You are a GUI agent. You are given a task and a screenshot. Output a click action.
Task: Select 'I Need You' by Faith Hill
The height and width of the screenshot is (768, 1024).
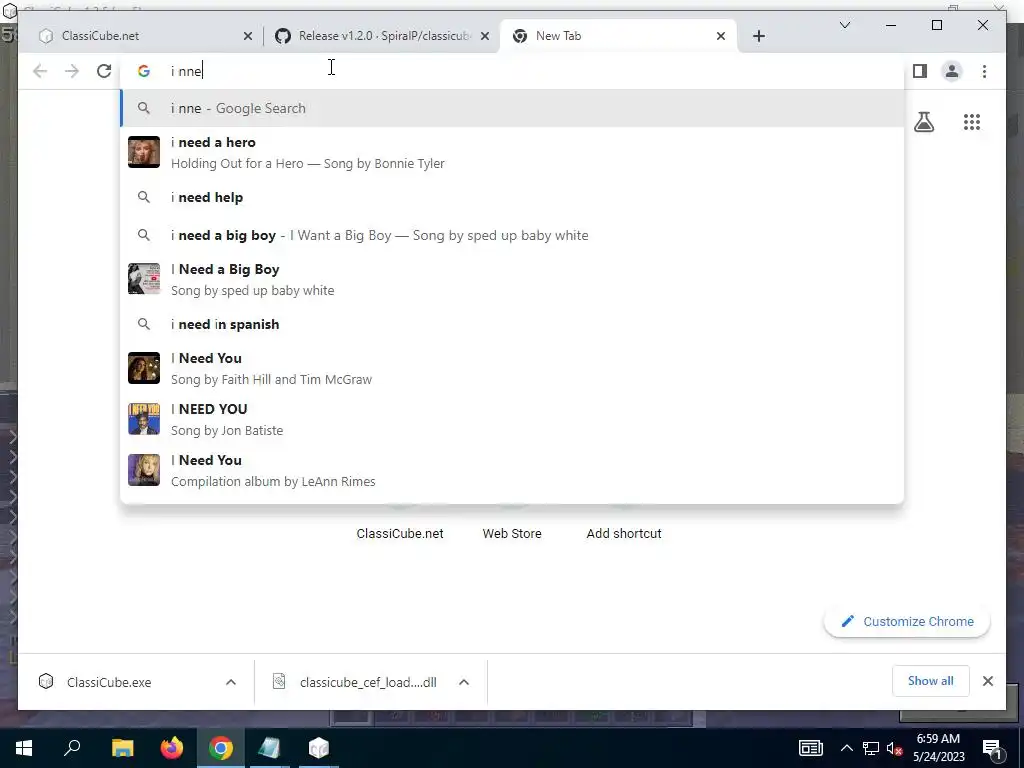coord(512,368)
